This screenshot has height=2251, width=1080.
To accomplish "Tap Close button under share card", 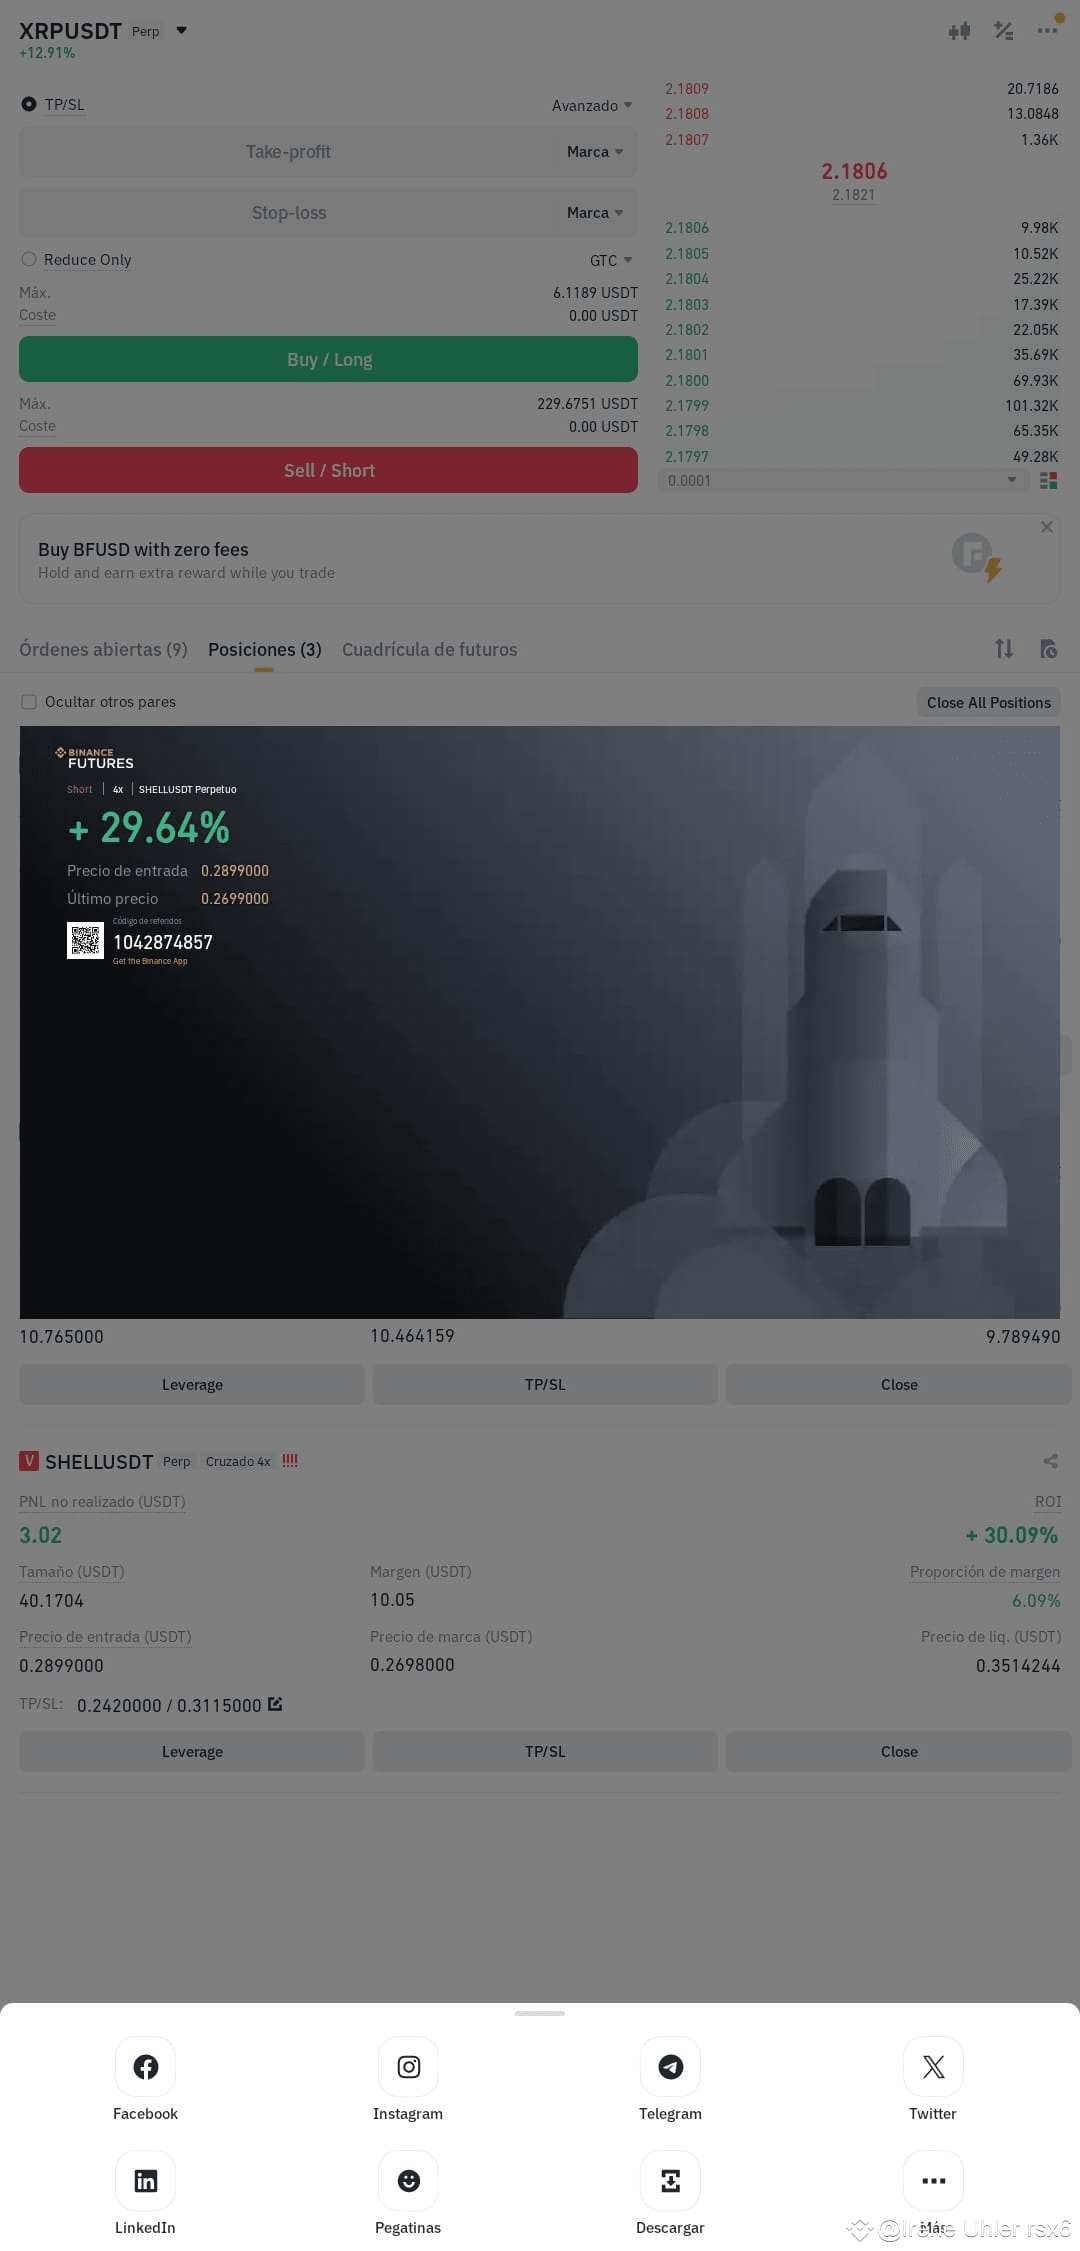I will tap(898, 1384).
